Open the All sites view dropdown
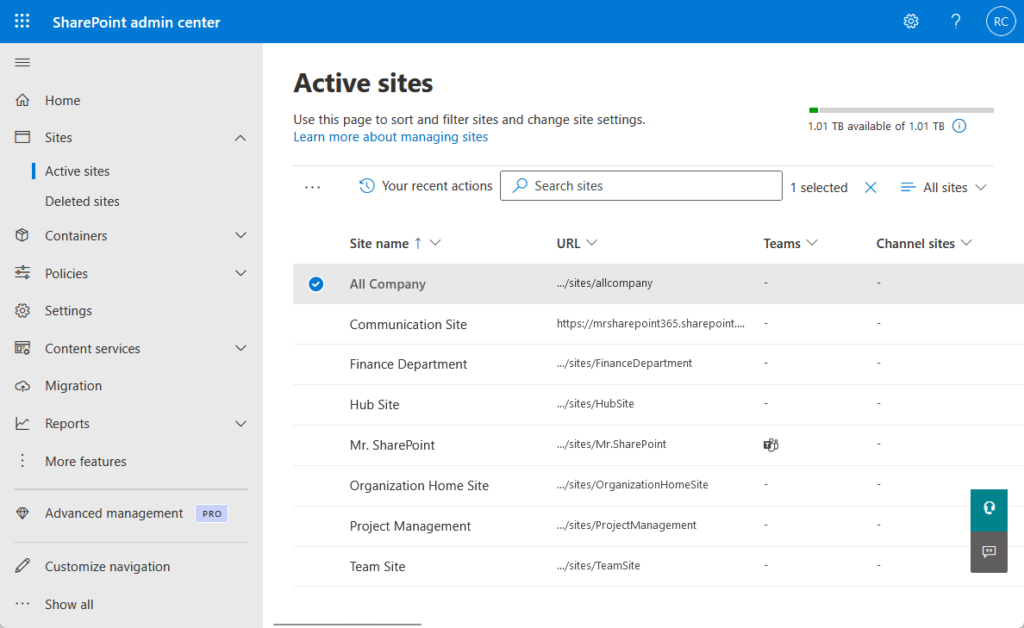 [x=944, y=187]
